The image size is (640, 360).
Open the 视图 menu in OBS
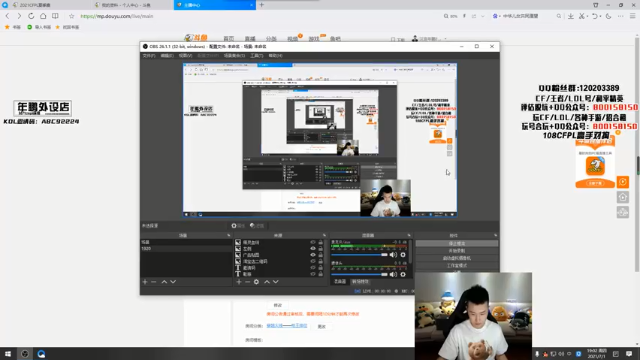[185, 56]
